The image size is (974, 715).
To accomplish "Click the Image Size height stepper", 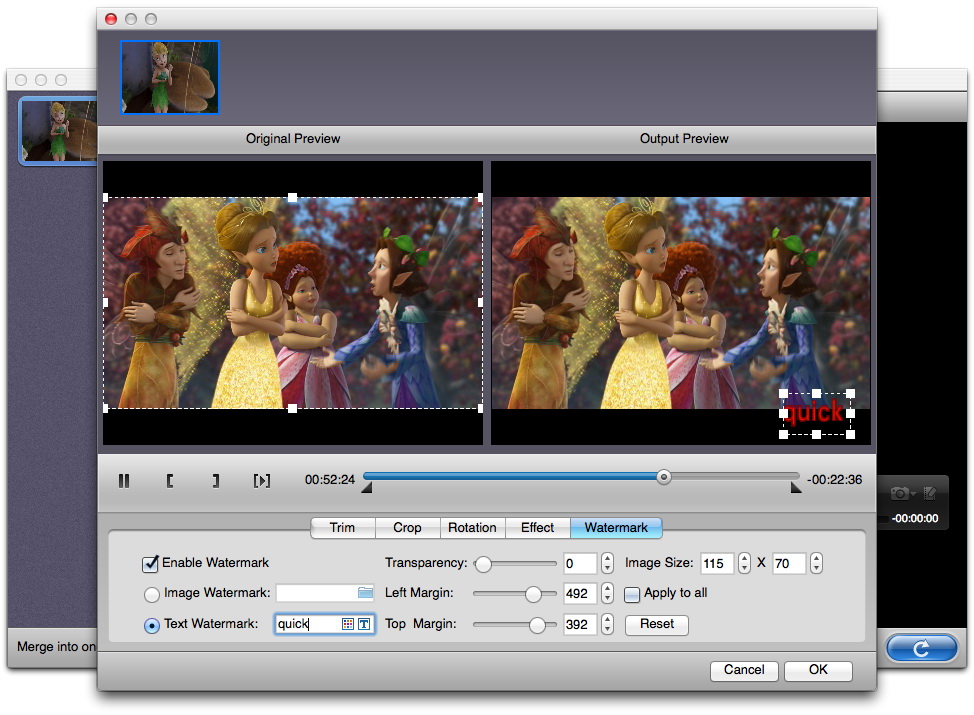I will click(x=816, y=563).
